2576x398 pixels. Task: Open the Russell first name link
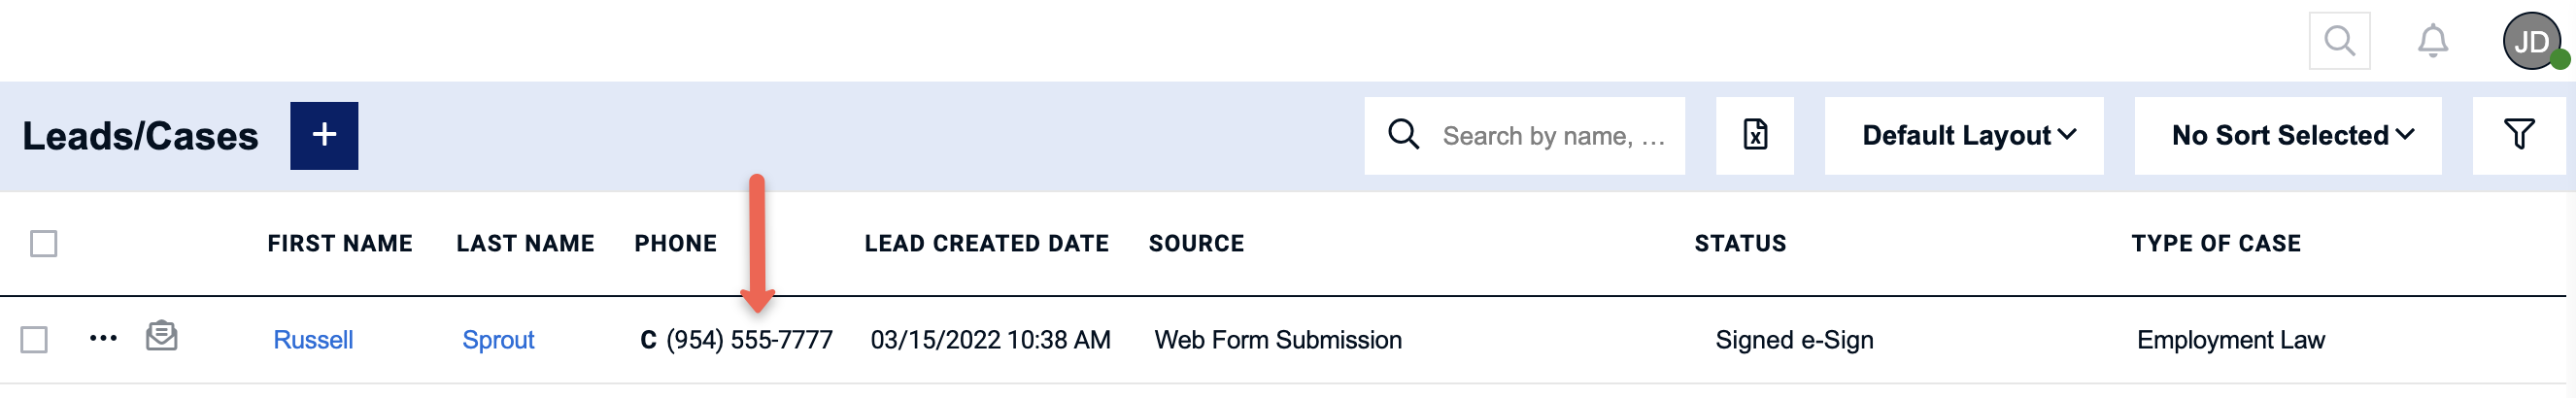tap(313, 340)
